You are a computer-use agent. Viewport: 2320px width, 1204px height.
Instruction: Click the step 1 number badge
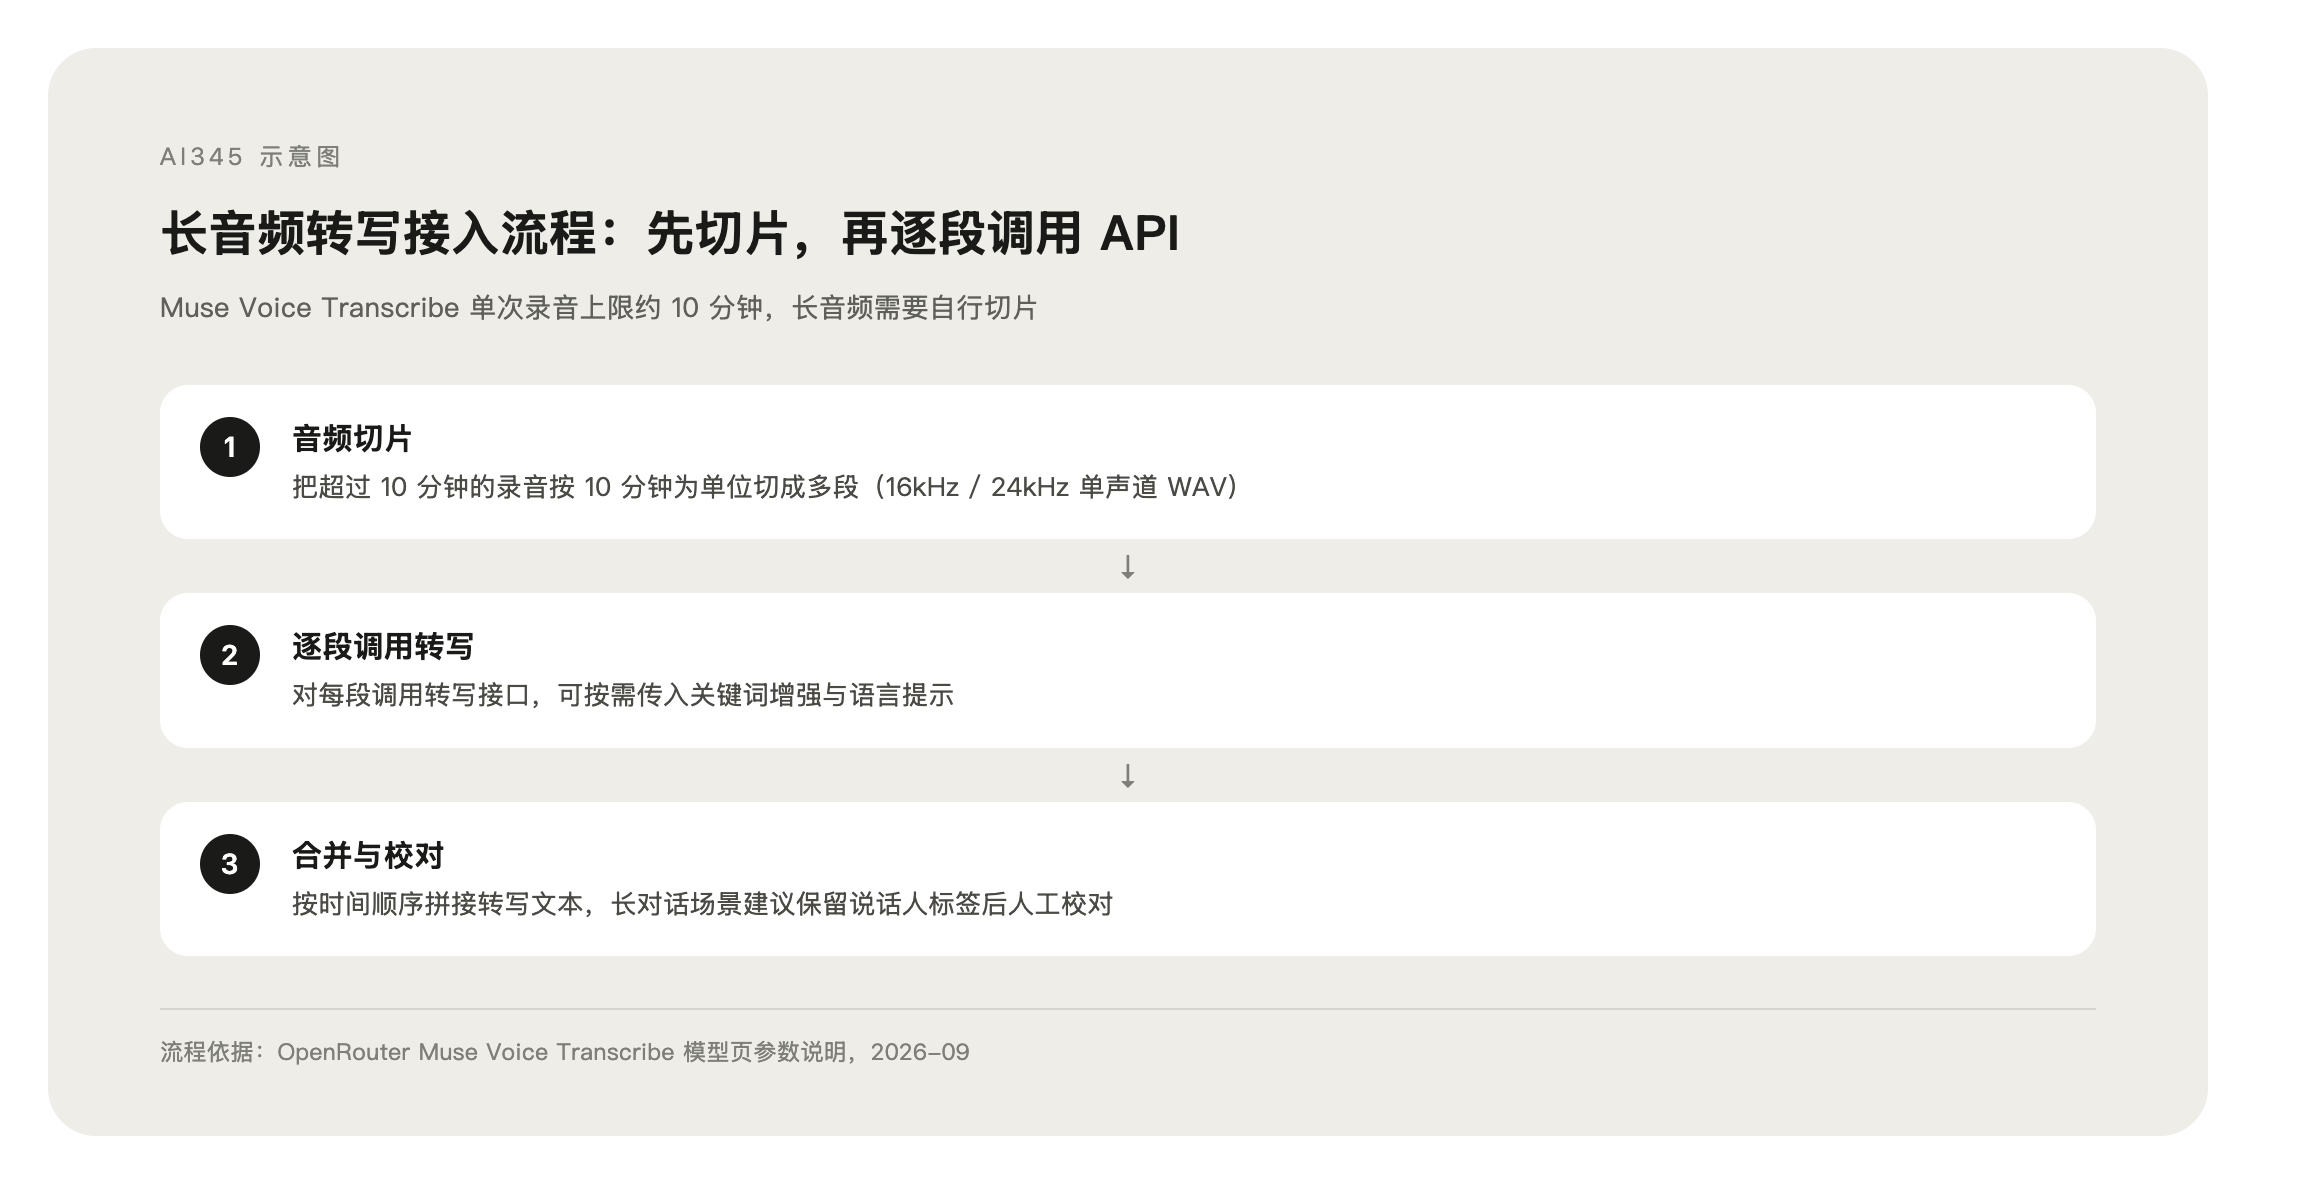tap(230, 447)
